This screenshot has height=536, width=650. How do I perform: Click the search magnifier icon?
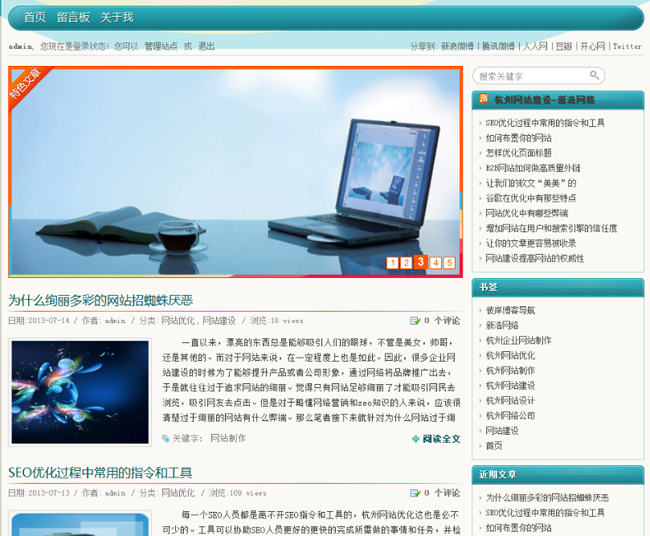[x=594, y=75]
